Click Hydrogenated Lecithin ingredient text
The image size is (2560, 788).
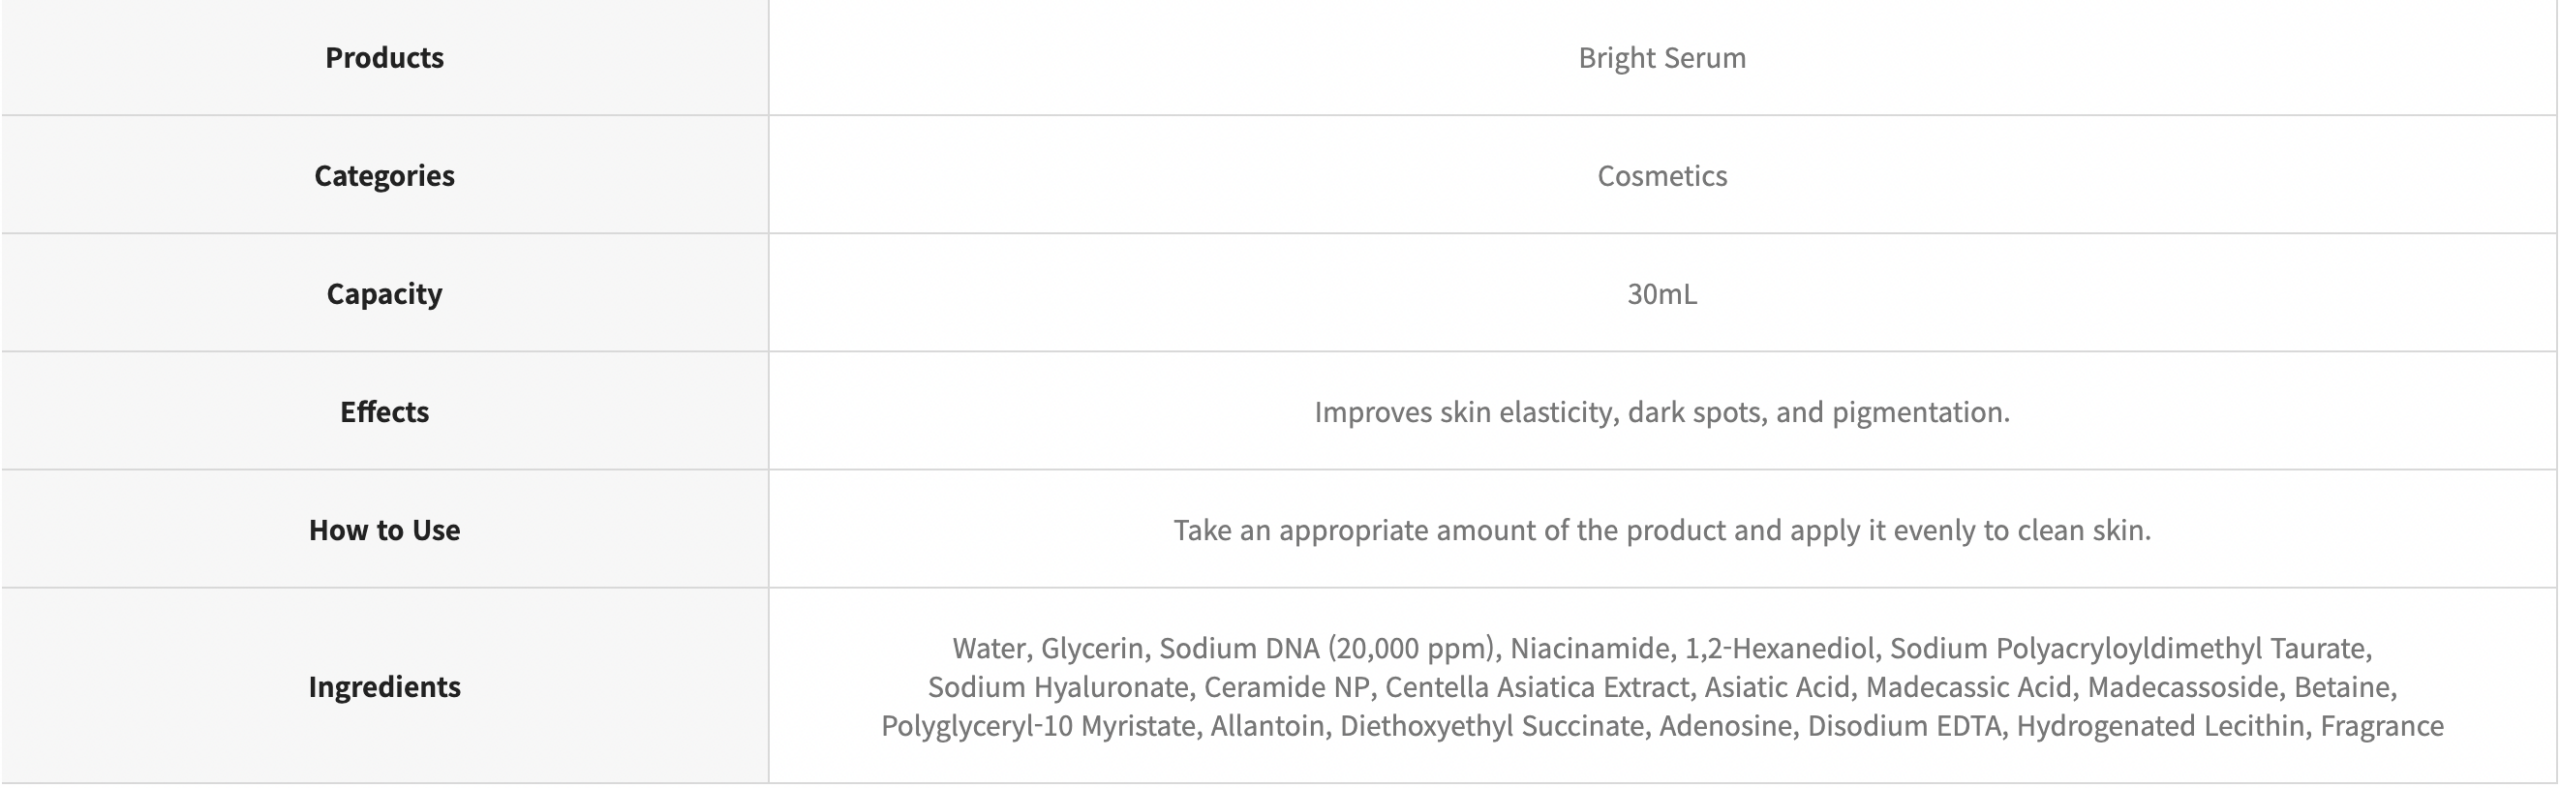(x=2160, y=726)
